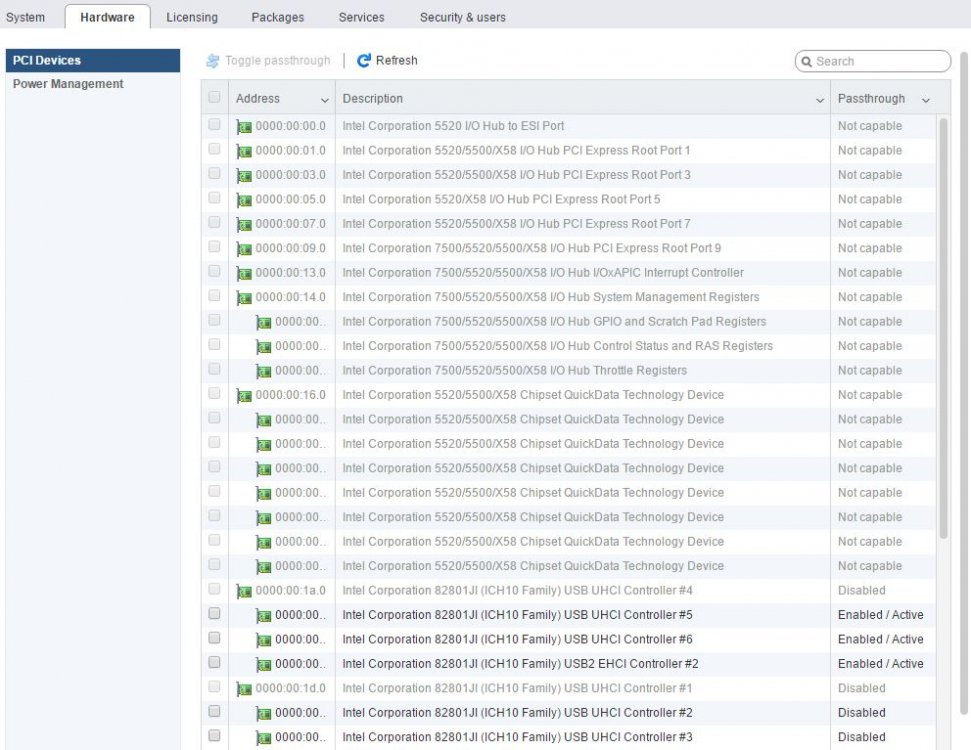971x750 pixels.
Task: Check the box for USB UHCI Controller #5
Action: 214,613
